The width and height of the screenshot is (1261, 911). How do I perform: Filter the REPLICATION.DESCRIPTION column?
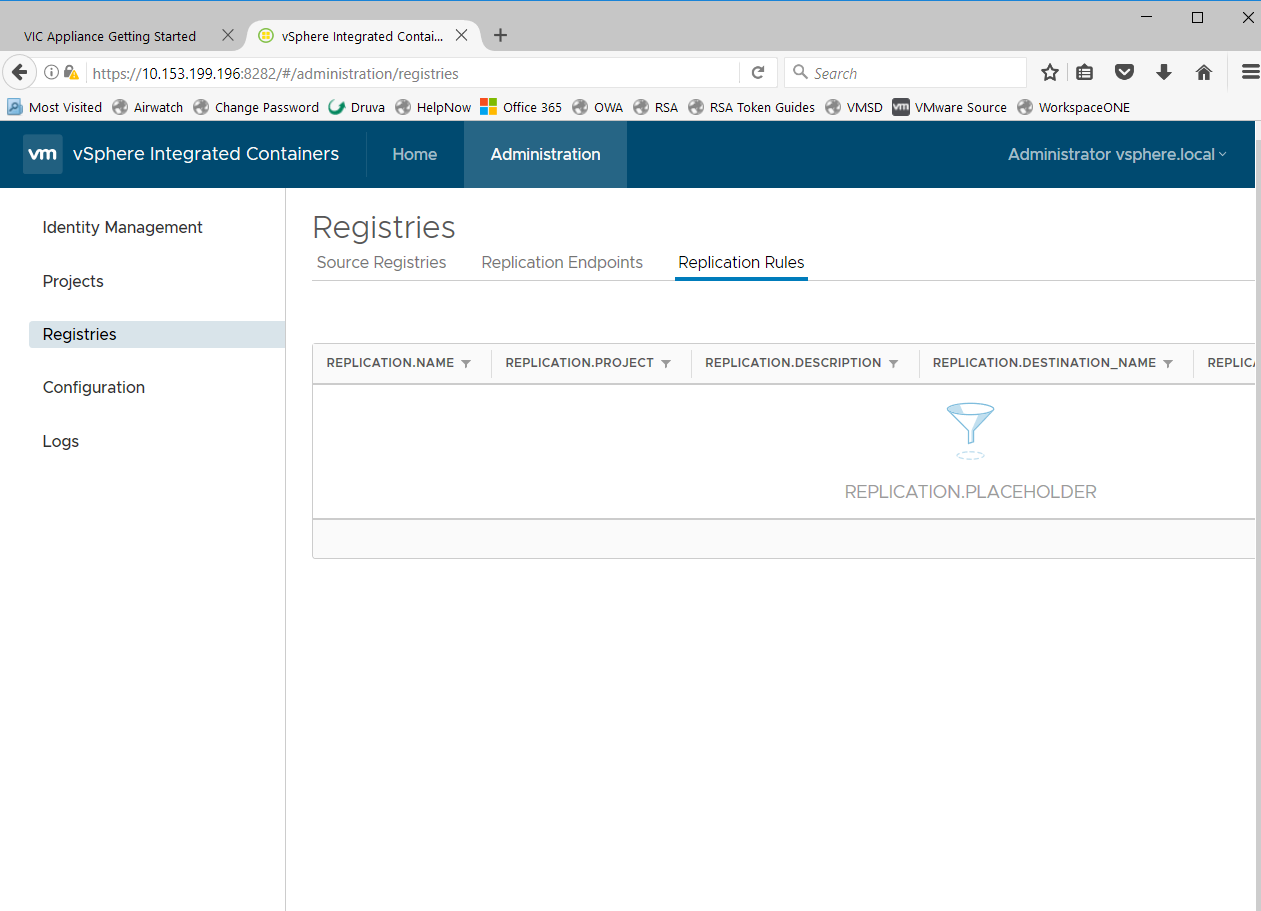(x=894, y=364)
